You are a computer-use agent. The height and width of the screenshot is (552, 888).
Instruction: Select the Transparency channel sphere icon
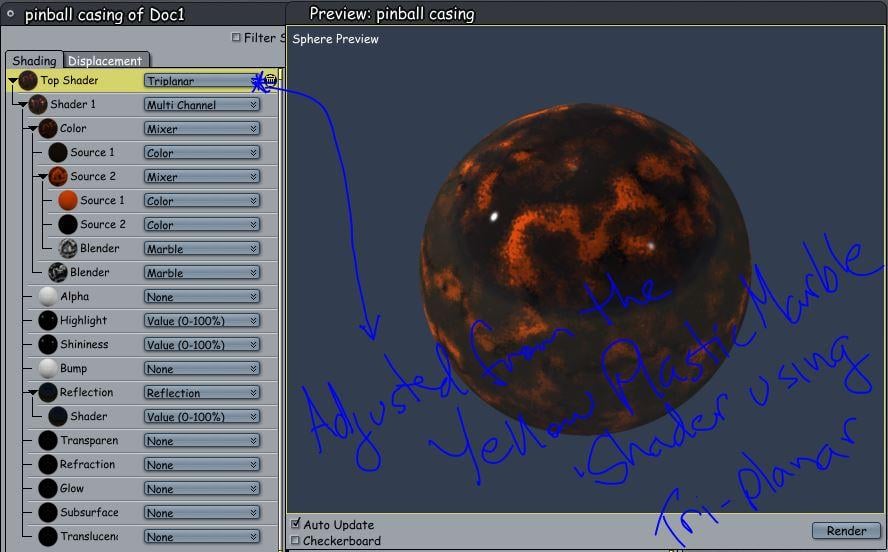pyautogui.click(x=48, y=440)
